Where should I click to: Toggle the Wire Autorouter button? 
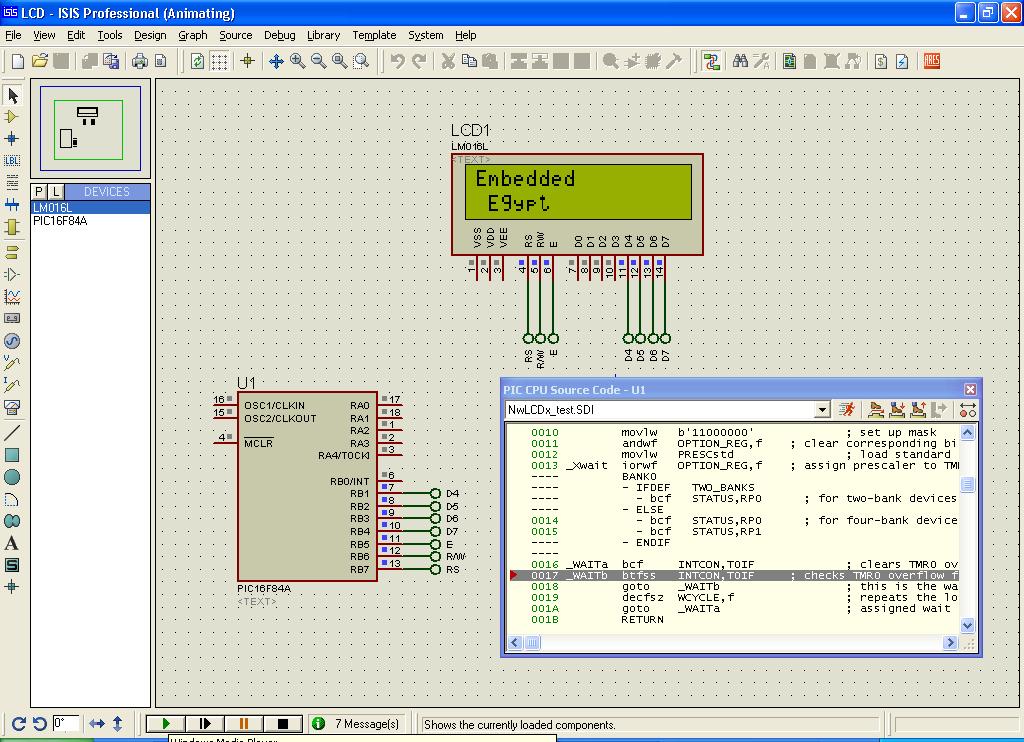[x=711, y=61]
